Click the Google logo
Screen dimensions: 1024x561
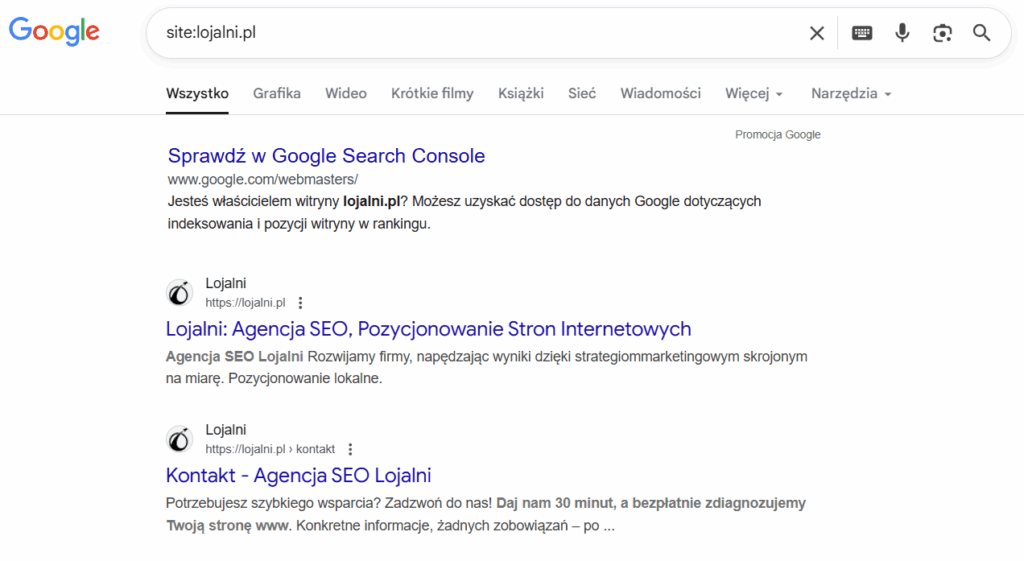coord(54,32)
